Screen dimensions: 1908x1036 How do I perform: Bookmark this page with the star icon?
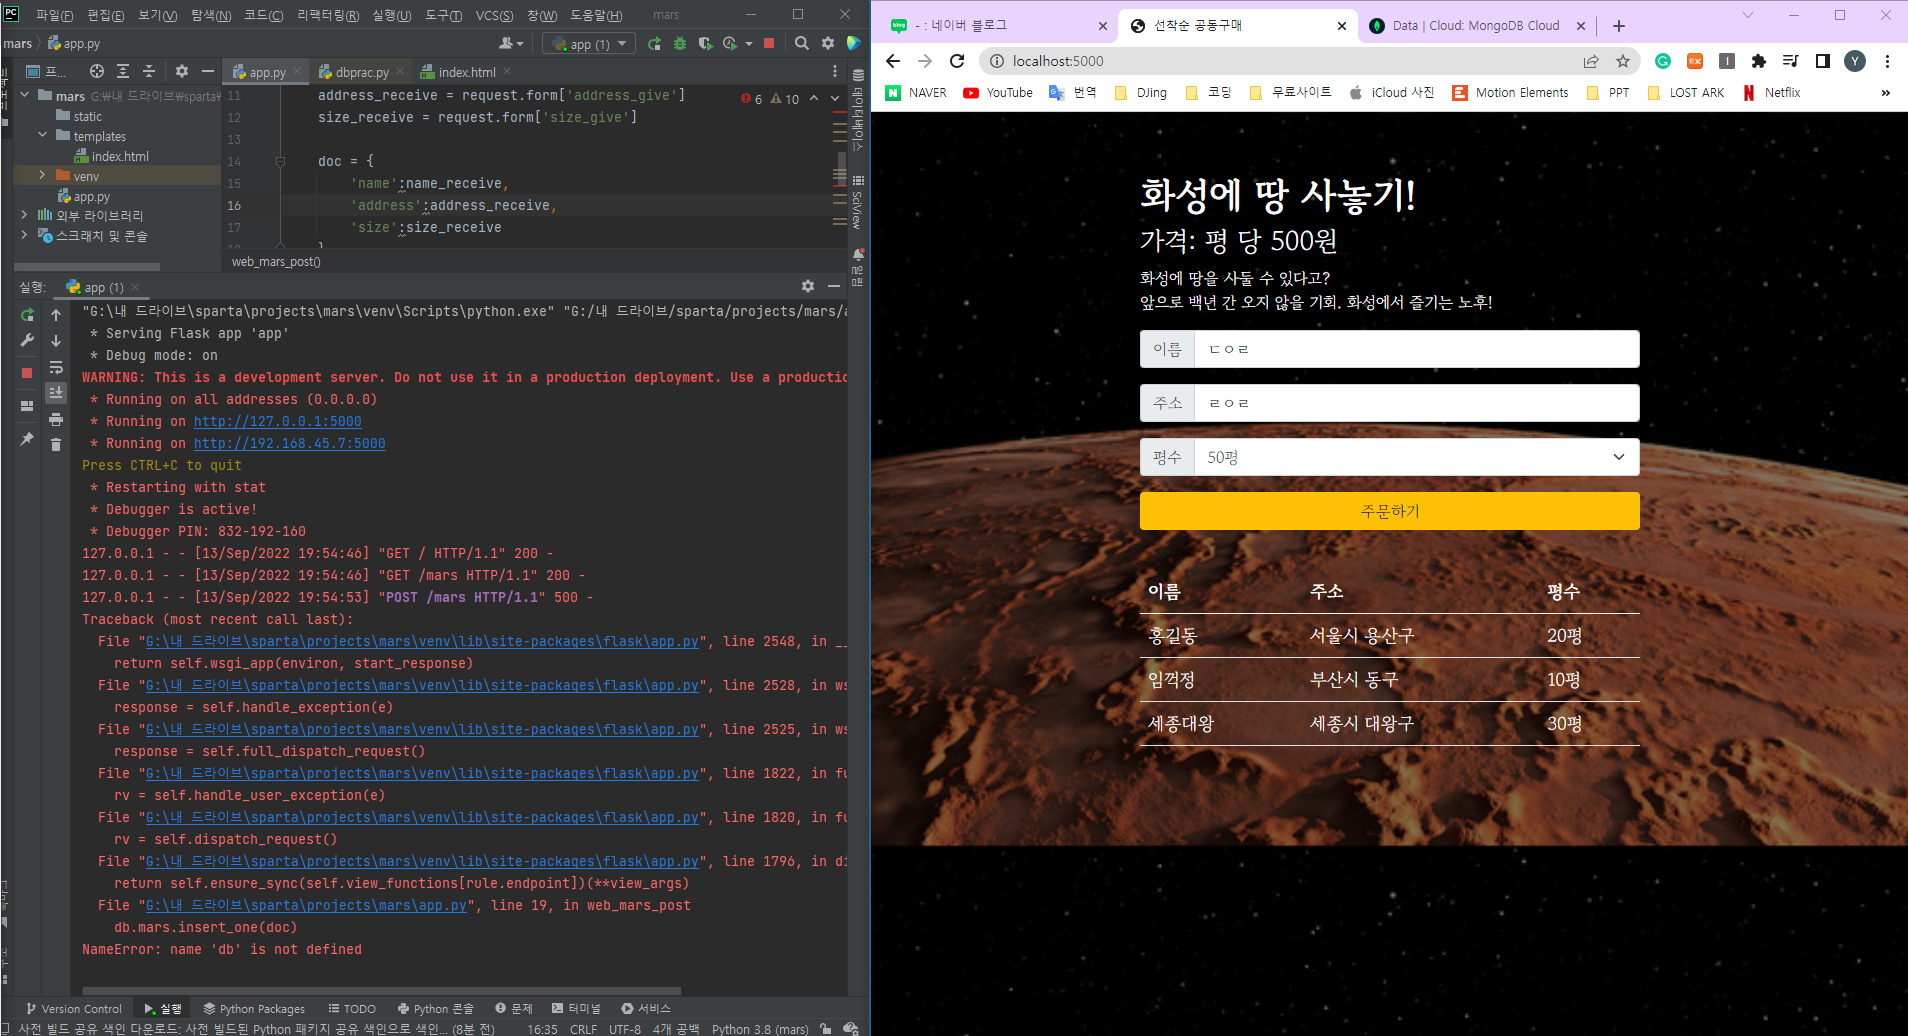[x=1623, y=61]
